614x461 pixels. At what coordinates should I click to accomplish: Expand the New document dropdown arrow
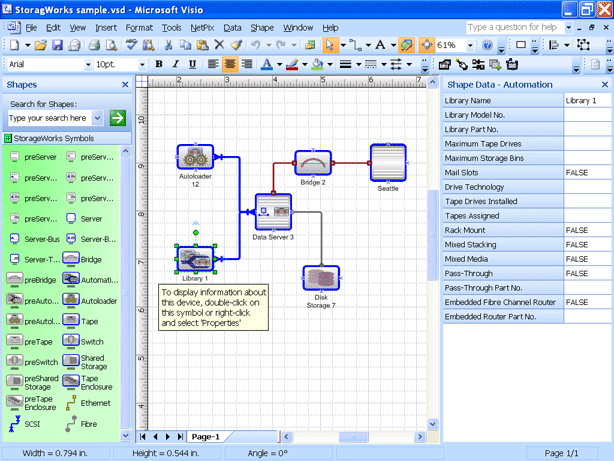(27, 45)
